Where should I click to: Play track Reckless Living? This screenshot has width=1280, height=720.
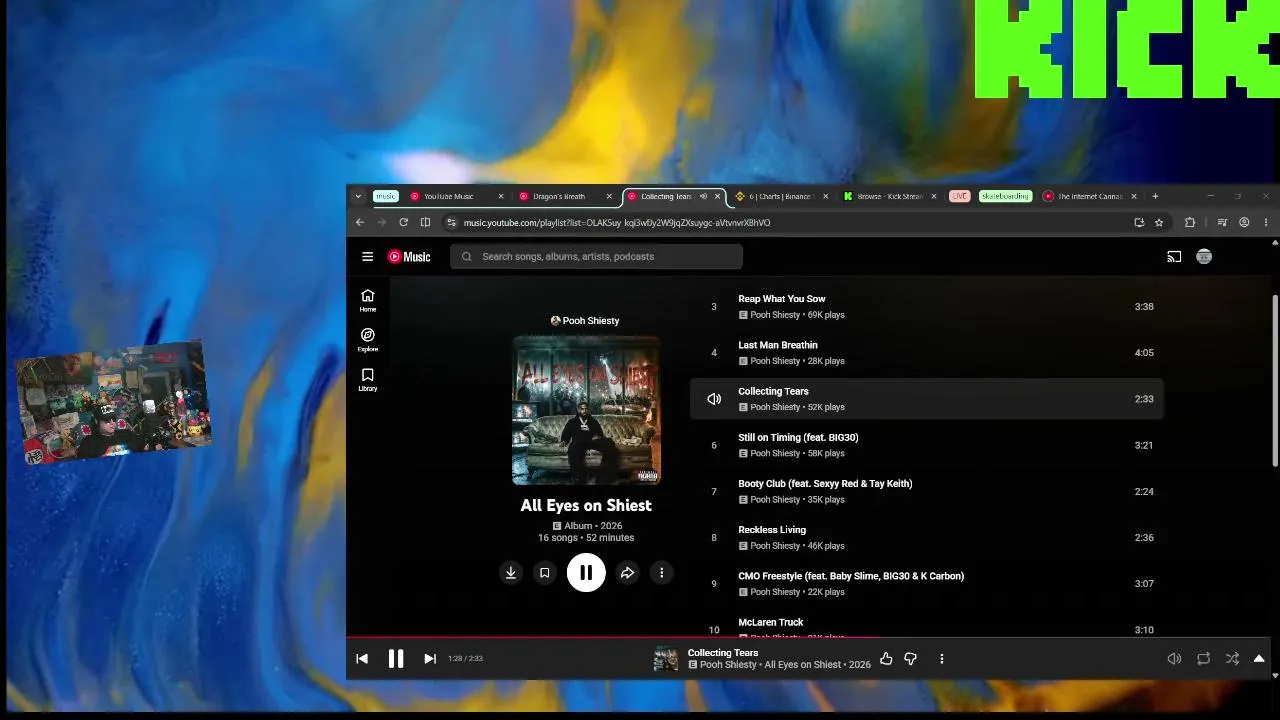click(772, 530)
